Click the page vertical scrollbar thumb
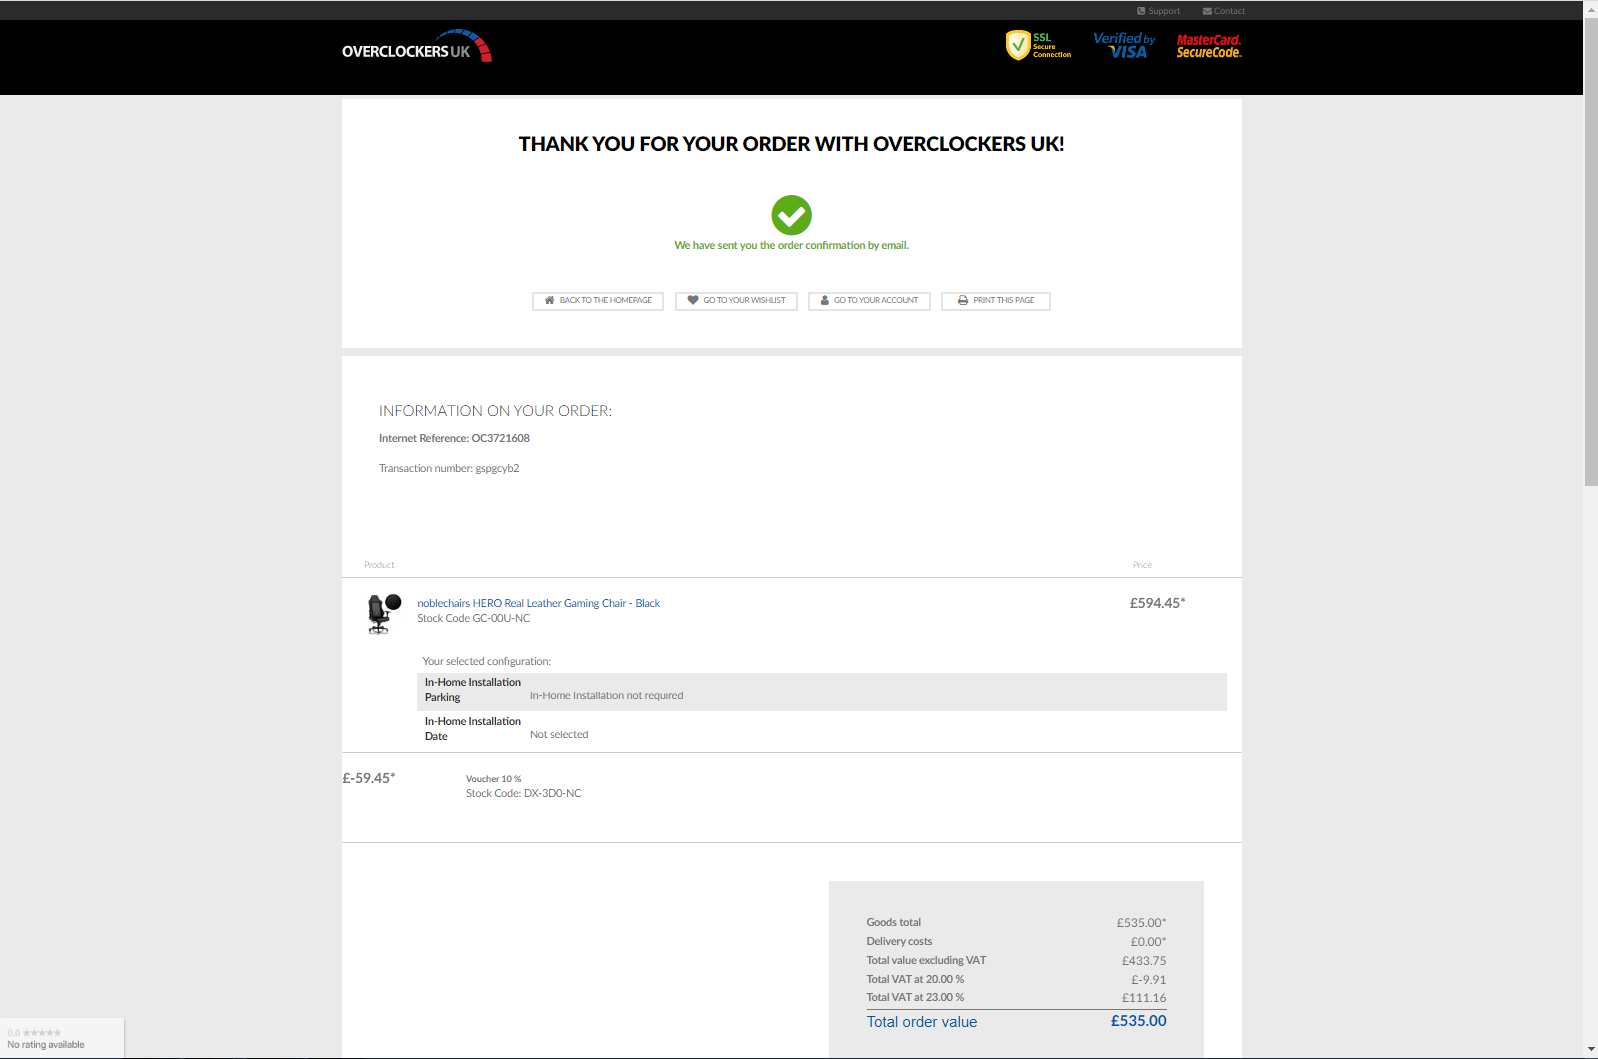1598x1059 pixels. point(1591,251)
